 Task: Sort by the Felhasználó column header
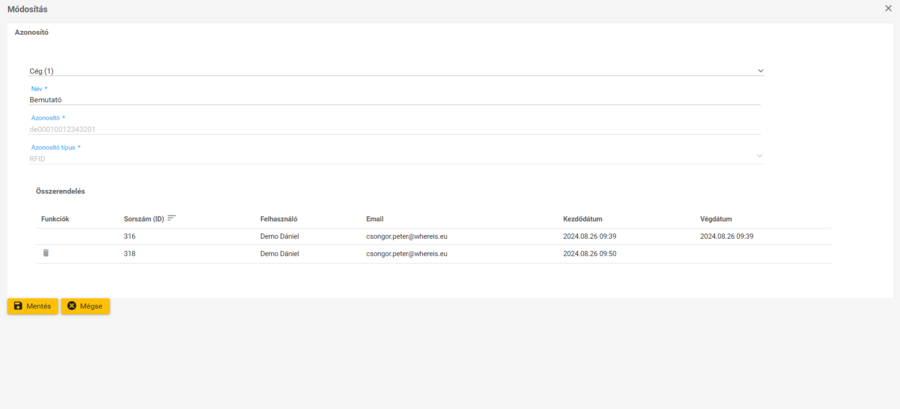279,219
